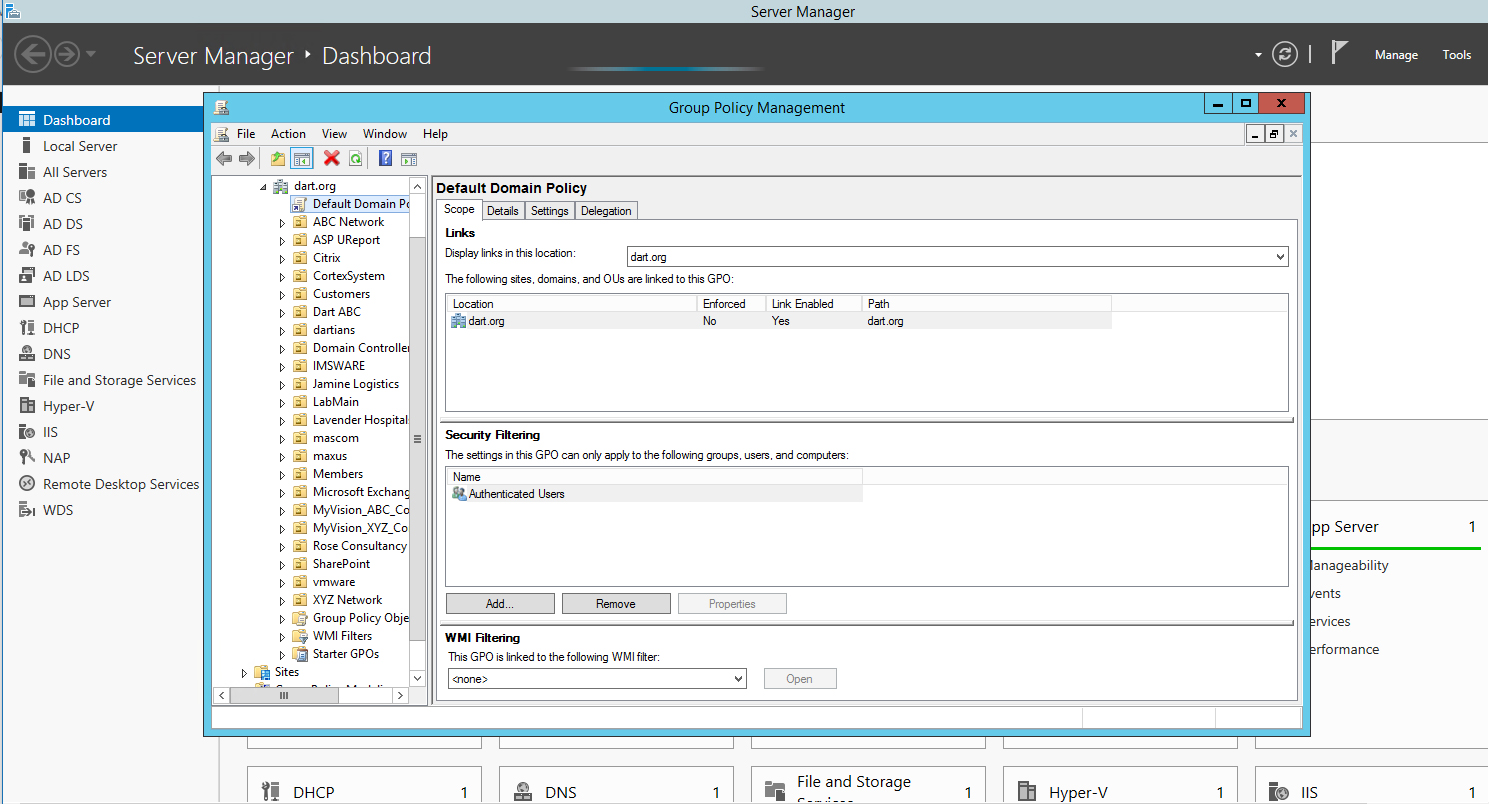The height and width of the screenshot is (804, 1489).
Task: Open the View menu
Action: coord(334,134)
